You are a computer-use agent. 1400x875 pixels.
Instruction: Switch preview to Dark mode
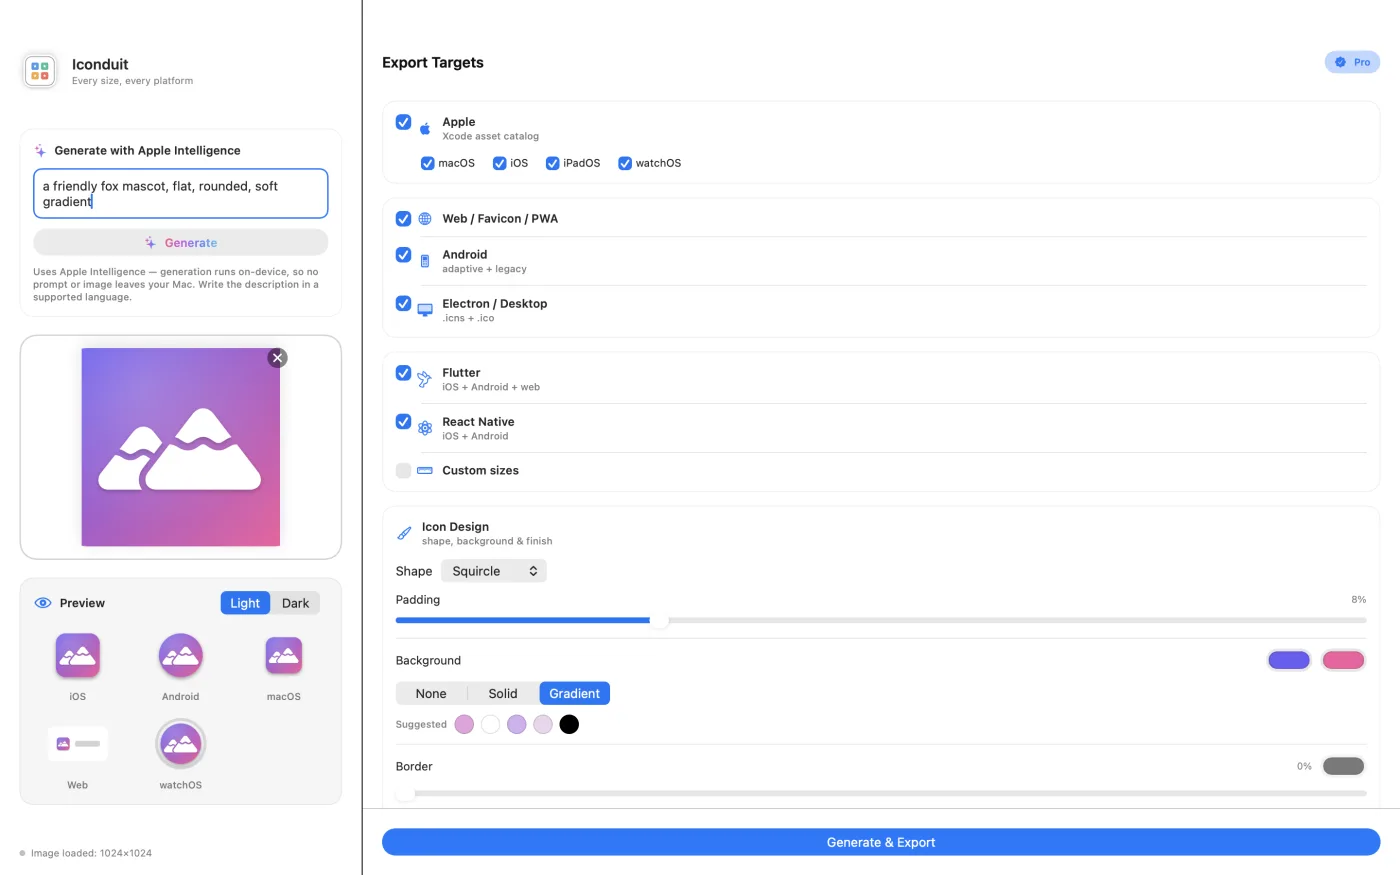(x=295, y=603)
